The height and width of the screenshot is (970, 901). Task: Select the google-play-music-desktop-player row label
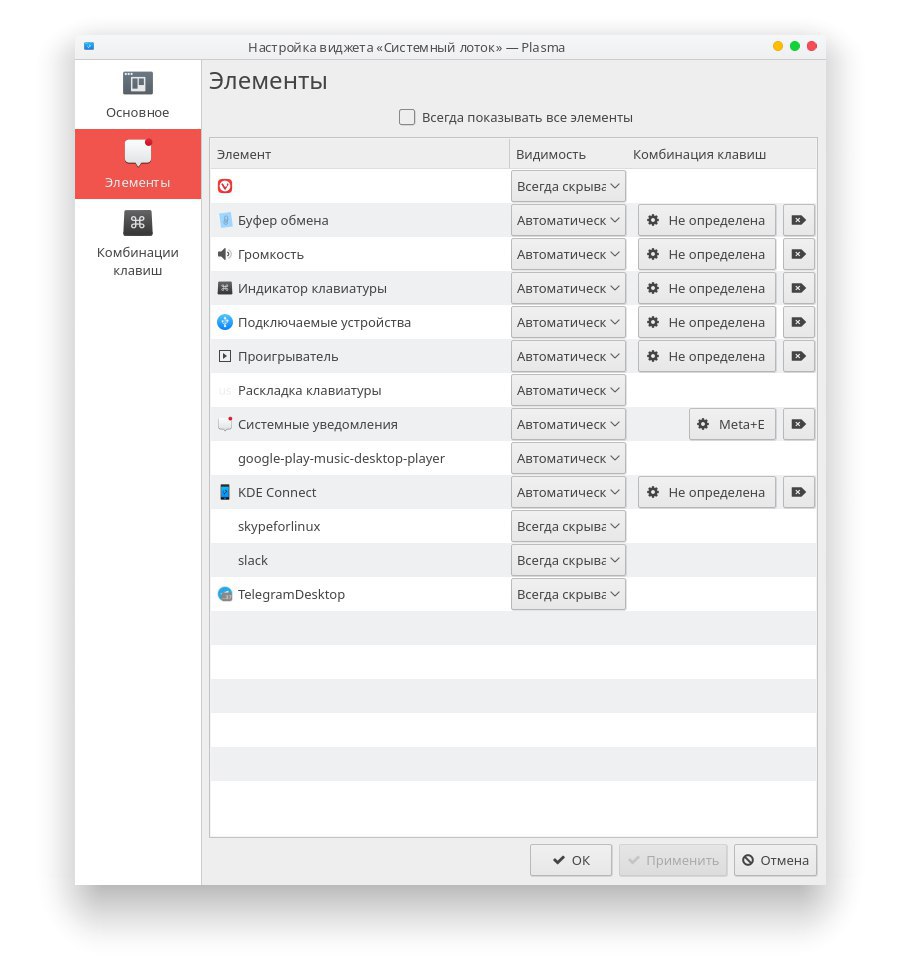(x=341, y=458)
